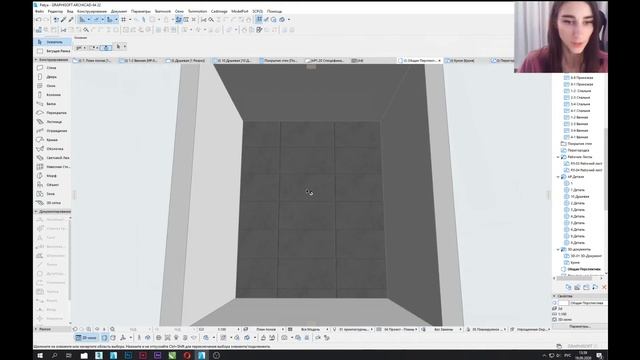Click the Undo arrow in top toolbar
Viewport: 640px width, 360px height.
tap(38, 20)
